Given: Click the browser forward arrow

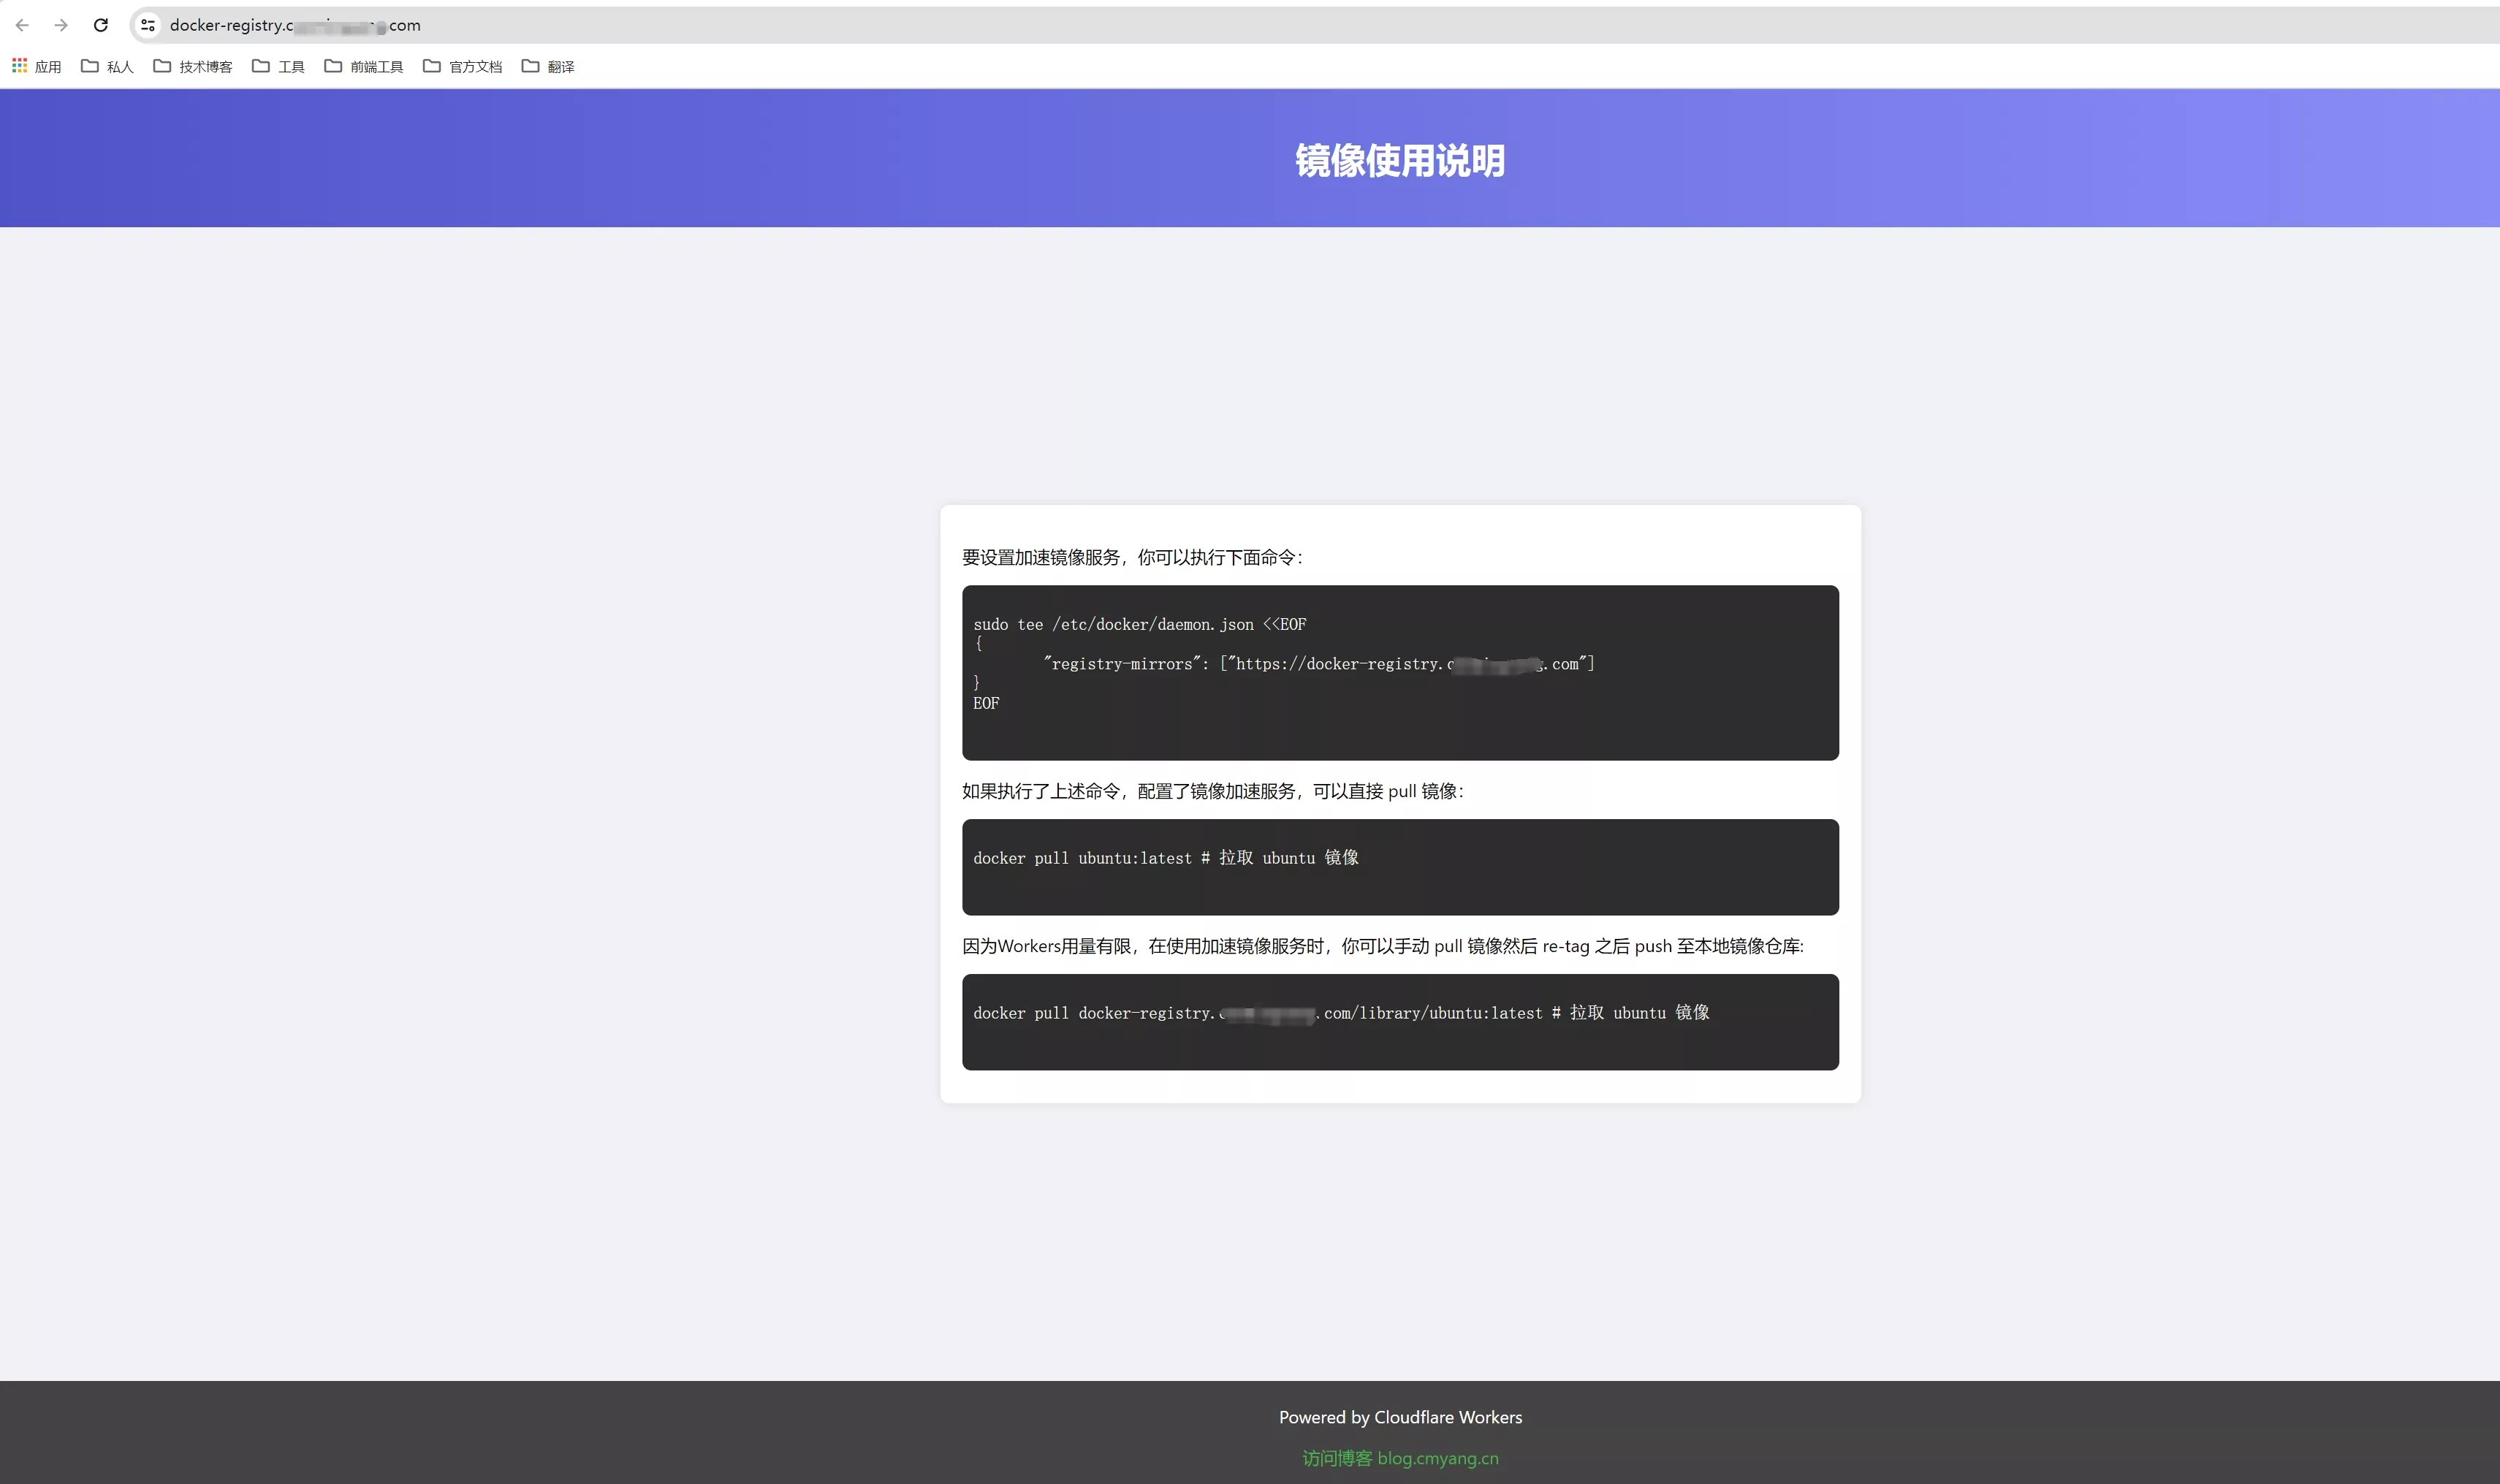Looking at the screenshot, I should [61, 25].
